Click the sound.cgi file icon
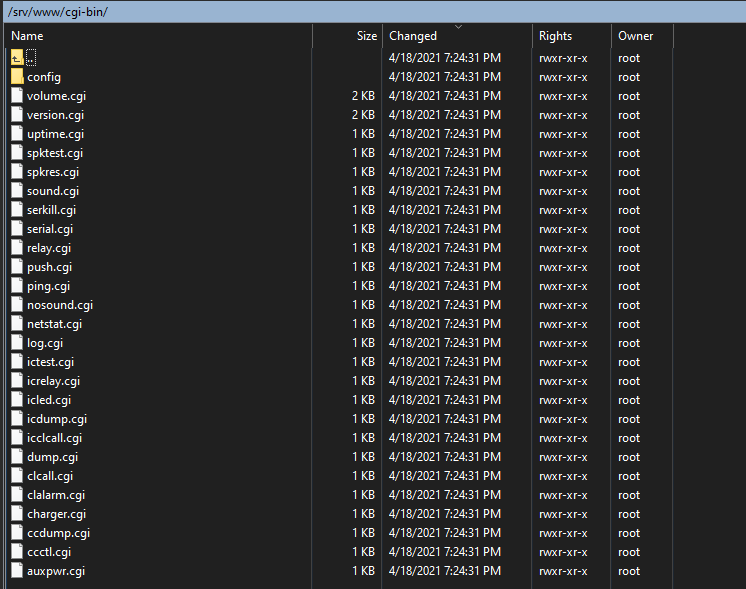 click(x=17, y=191)
